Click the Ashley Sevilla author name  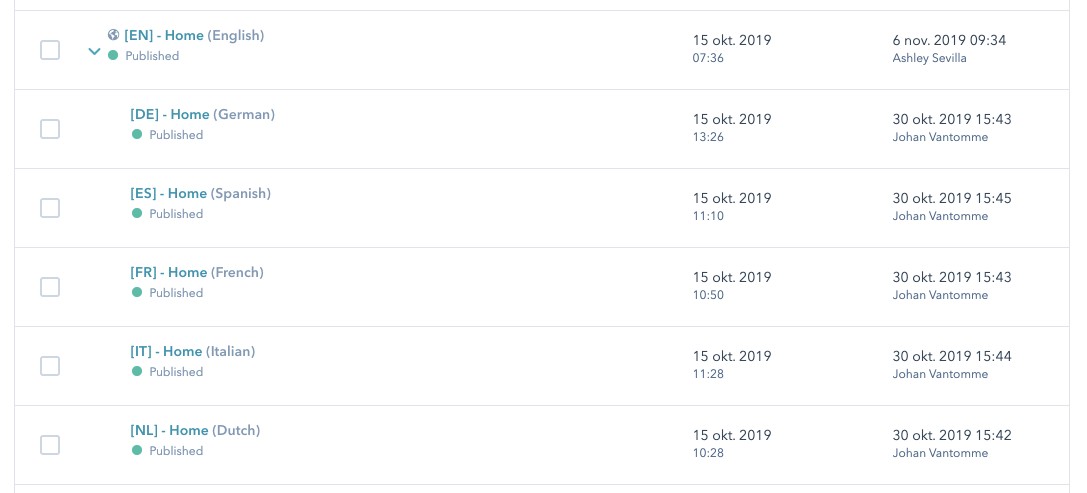(x=929, y=58)
